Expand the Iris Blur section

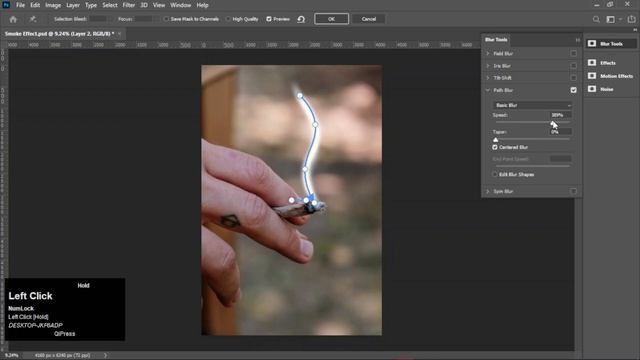pos(488,66)
